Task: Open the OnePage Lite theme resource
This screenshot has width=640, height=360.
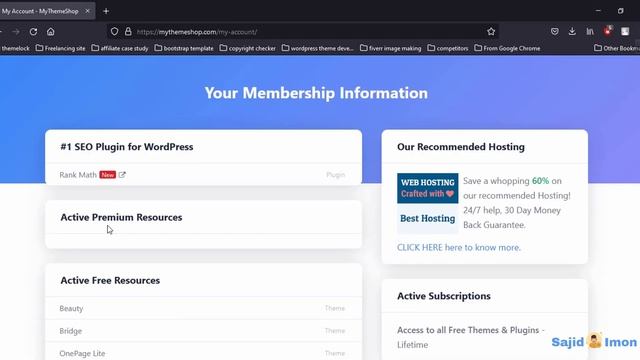Action: (x=82, y=353)
